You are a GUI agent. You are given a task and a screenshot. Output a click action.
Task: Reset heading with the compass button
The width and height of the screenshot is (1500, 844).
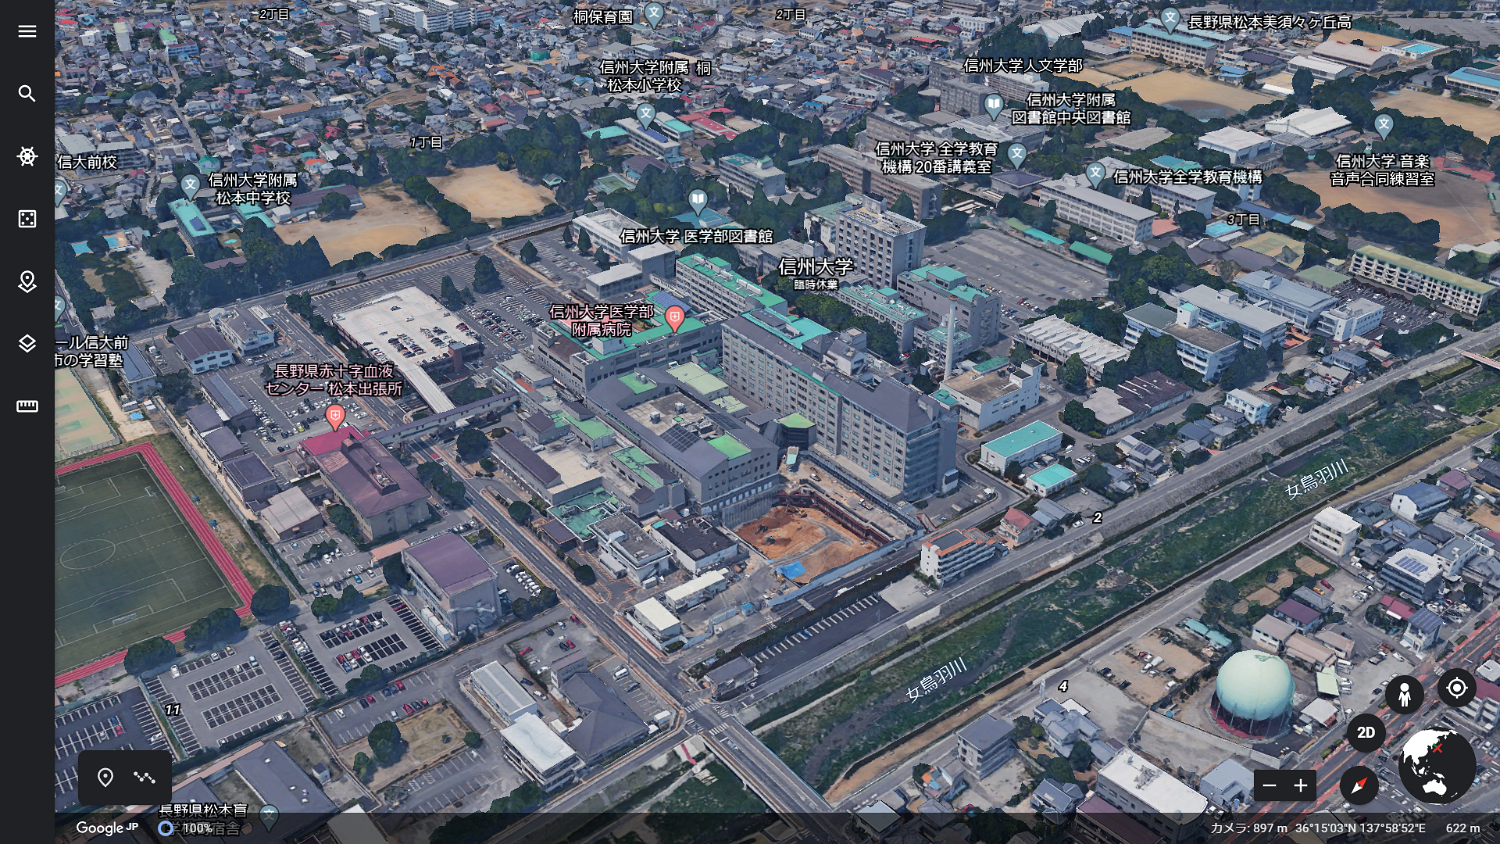coord(1359,786)
